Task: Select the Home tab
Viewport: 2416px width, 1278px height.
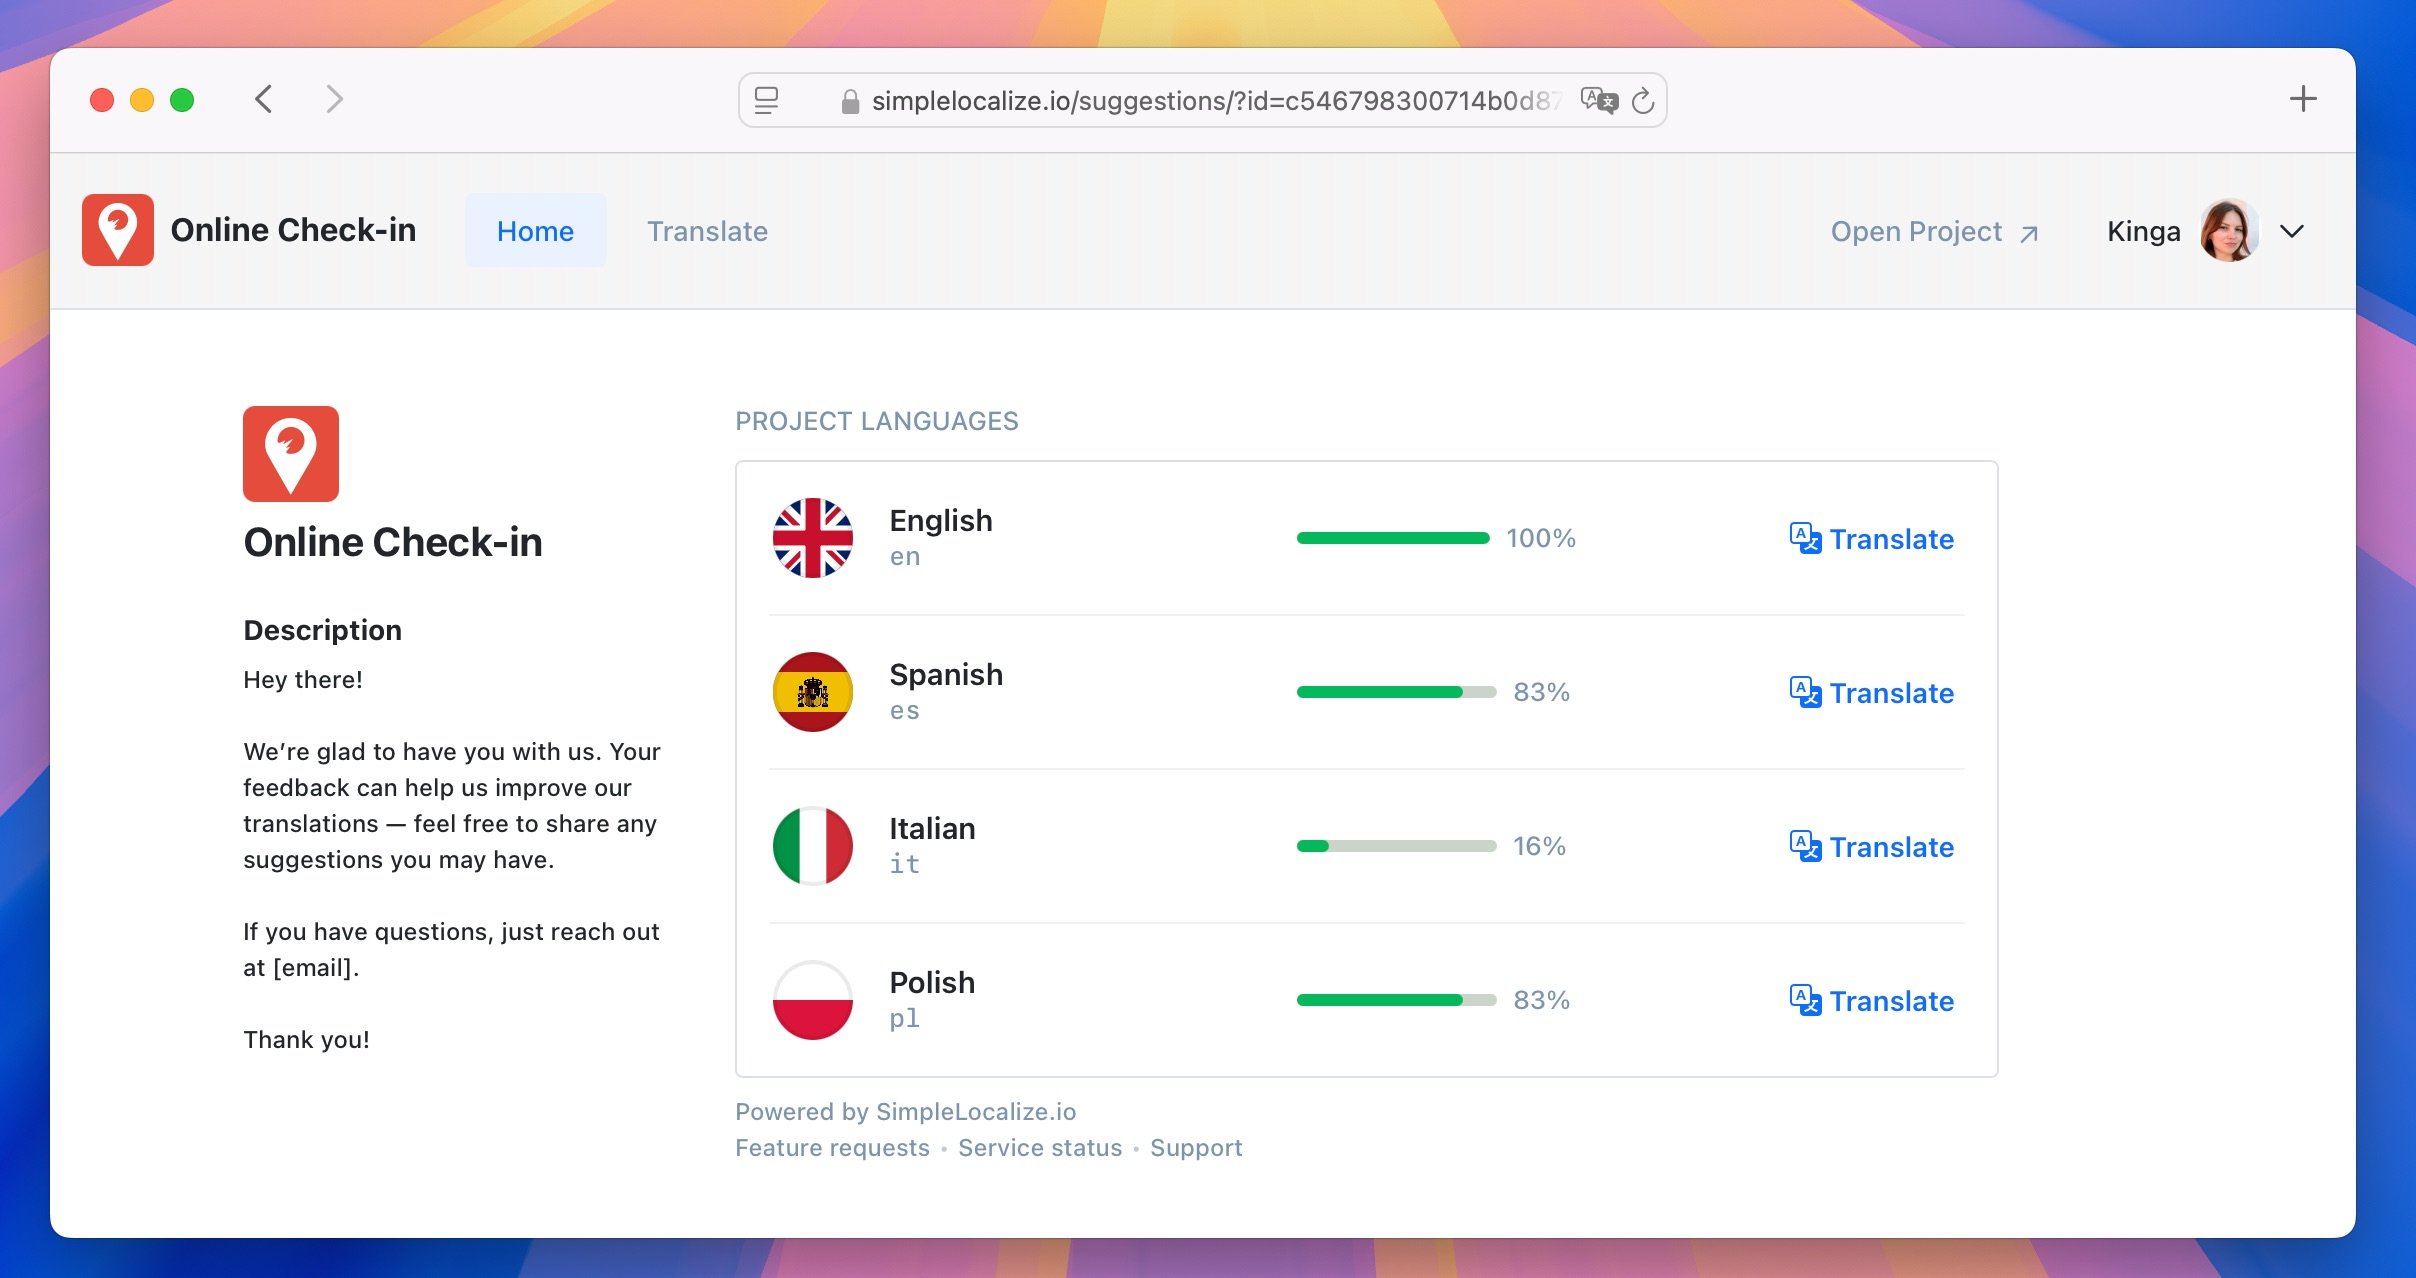Action: pyautogui.click(x=535, y=232)
